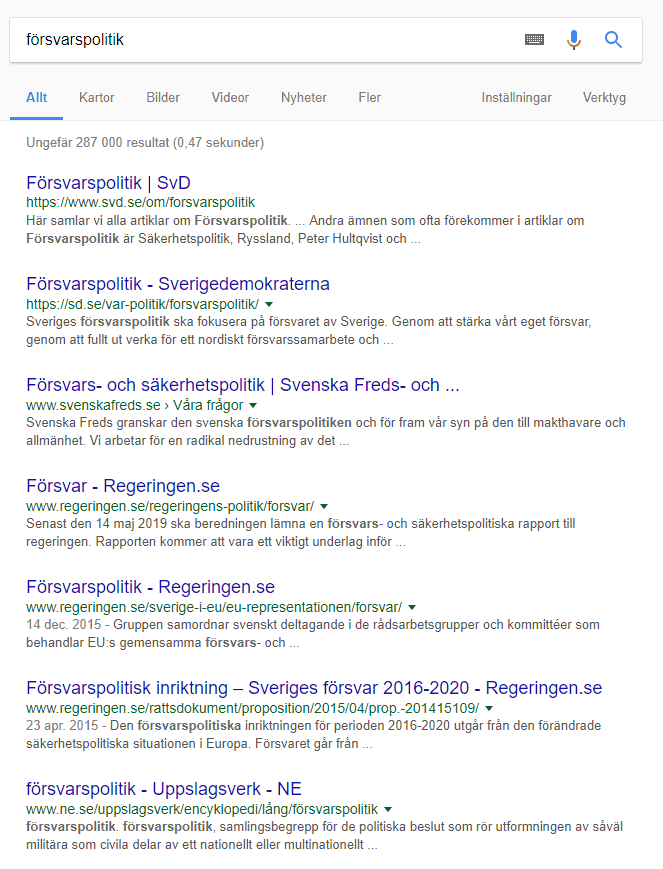Open the Försvarspolitik | SvD result
The height and width of the screenshot is (869, 663).
(109, 183)
